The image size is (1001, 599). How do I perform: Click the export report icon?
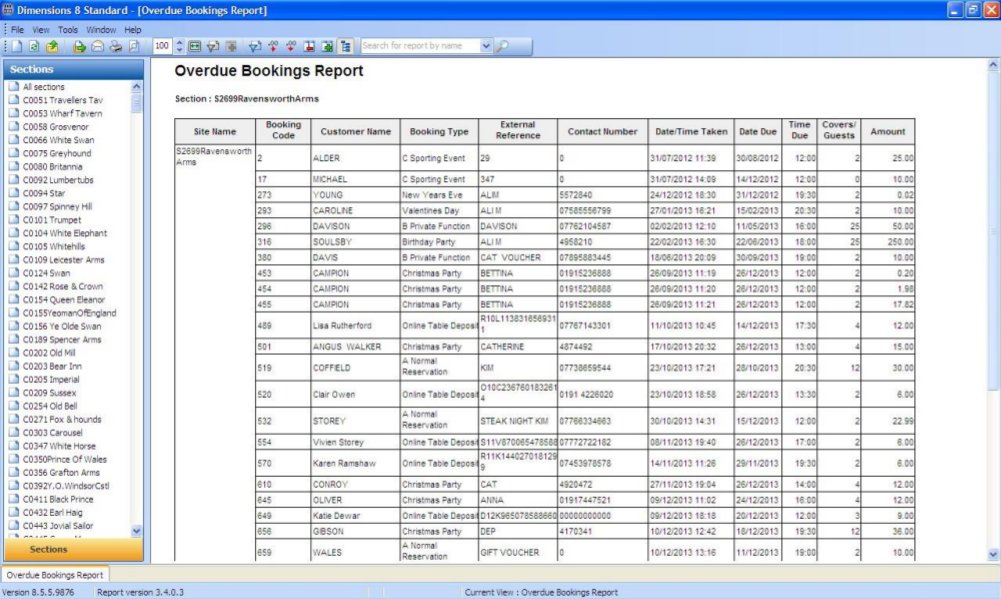coord(52,46)
